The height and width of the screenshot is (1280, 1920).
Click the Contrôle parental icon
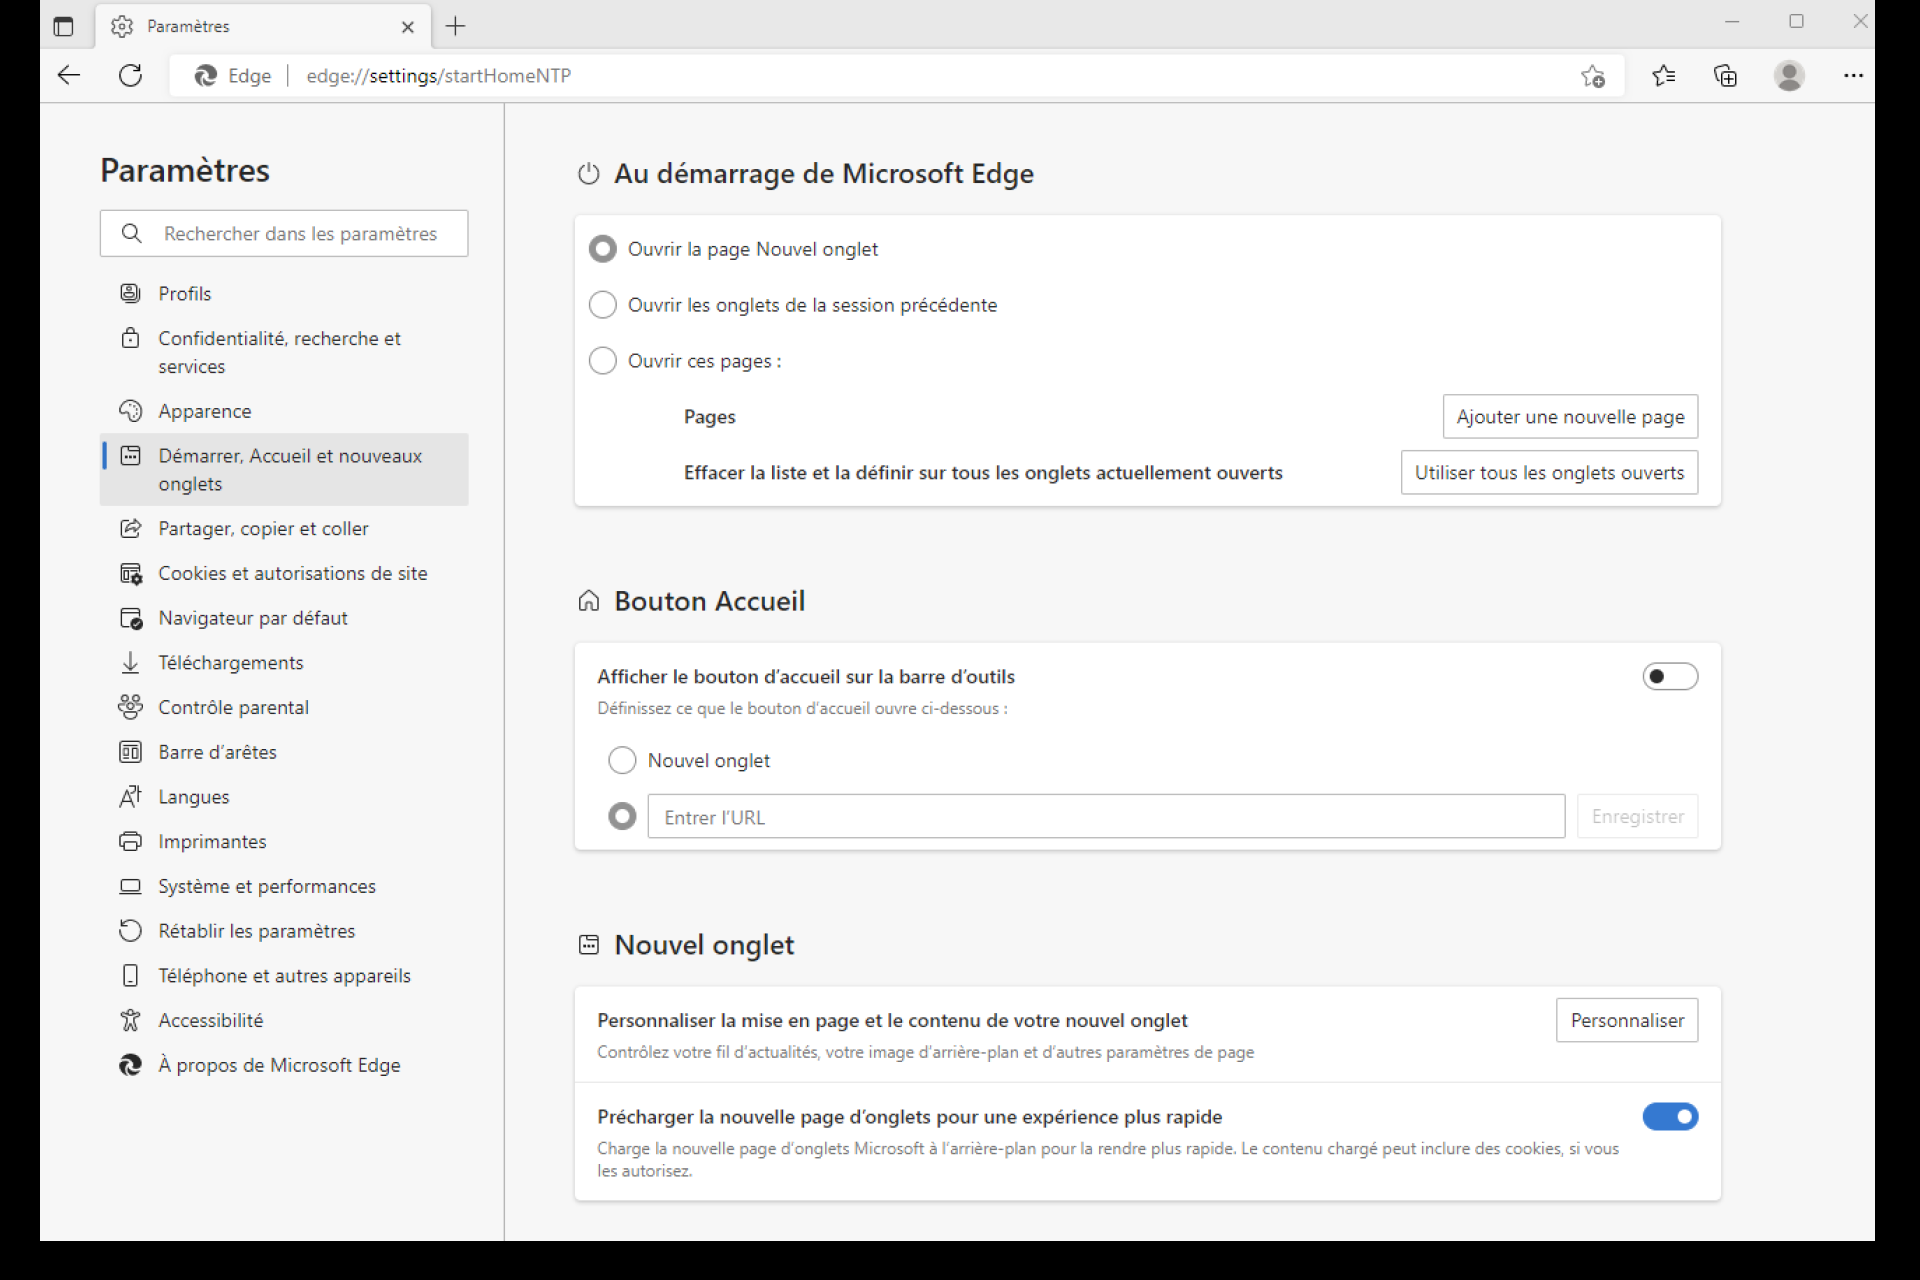pos(130,707)
